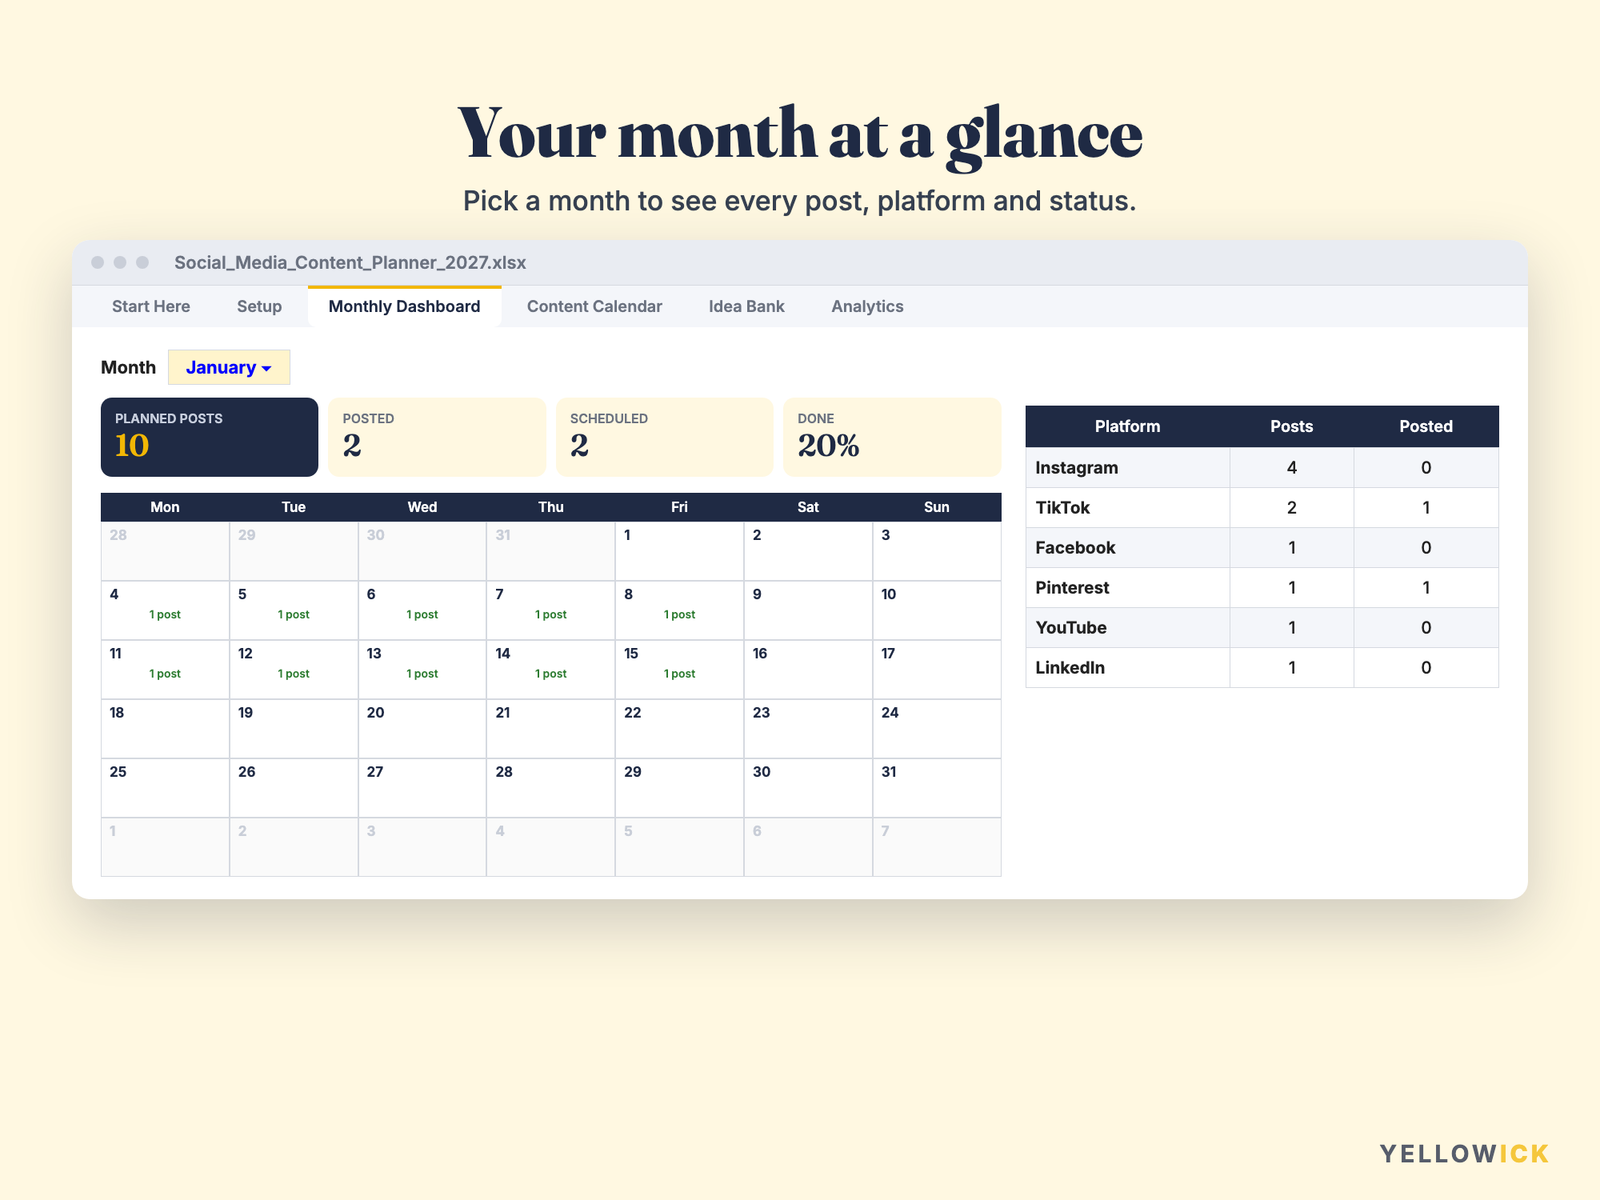
Task: Select TikTok's posts count of 2
Action: tap(1291, 507)
